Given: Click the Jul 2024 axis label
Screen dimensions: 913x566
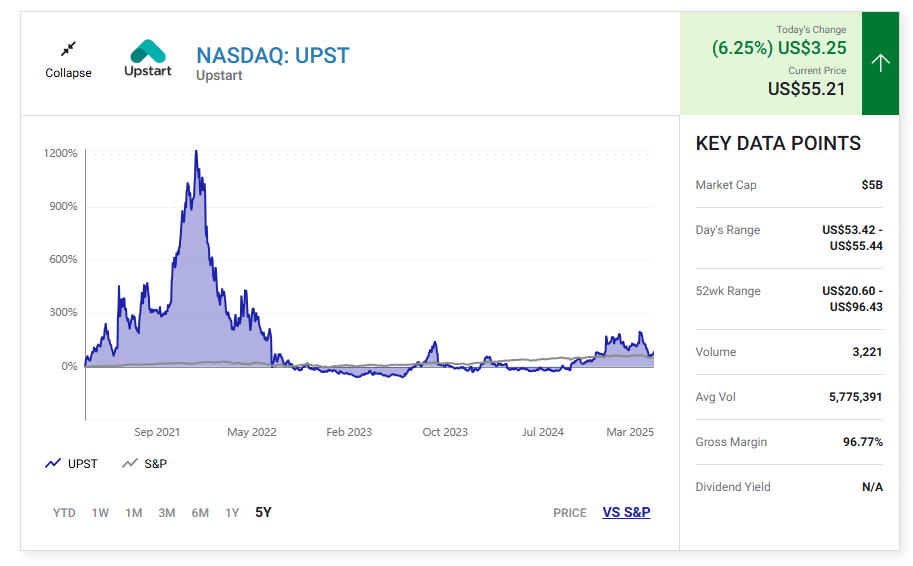Looking at the screenshot, I should pyautogui.click(x=543, y=432).
